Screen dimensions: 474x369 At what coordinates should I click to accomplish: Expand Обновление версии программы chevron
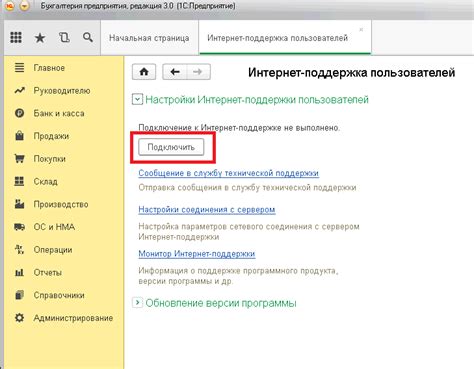137,303
